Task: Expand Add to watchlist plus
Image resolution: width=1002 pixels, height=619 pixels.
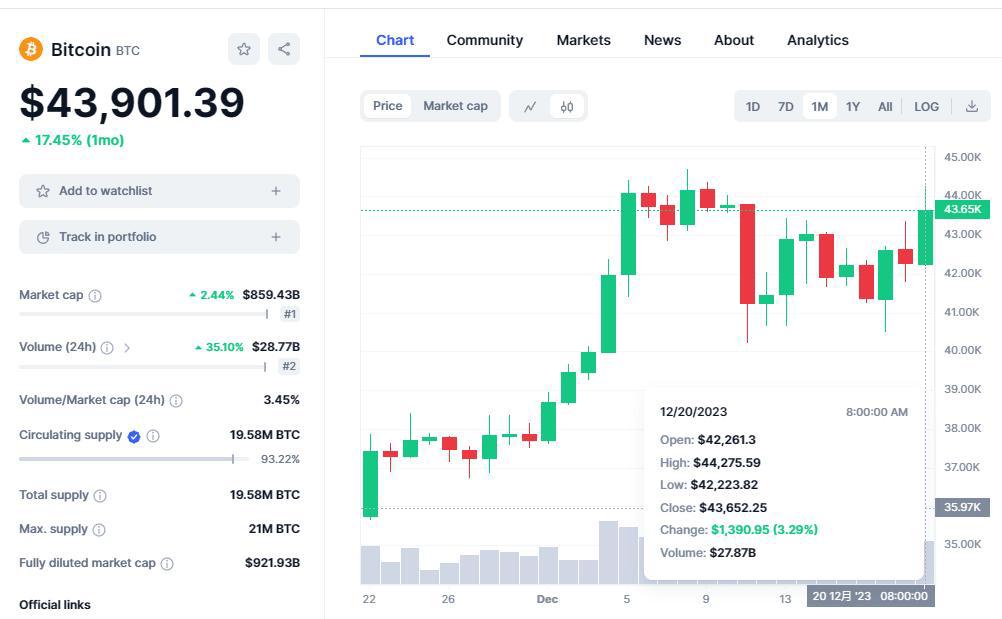Action: (x=276, y=191)
